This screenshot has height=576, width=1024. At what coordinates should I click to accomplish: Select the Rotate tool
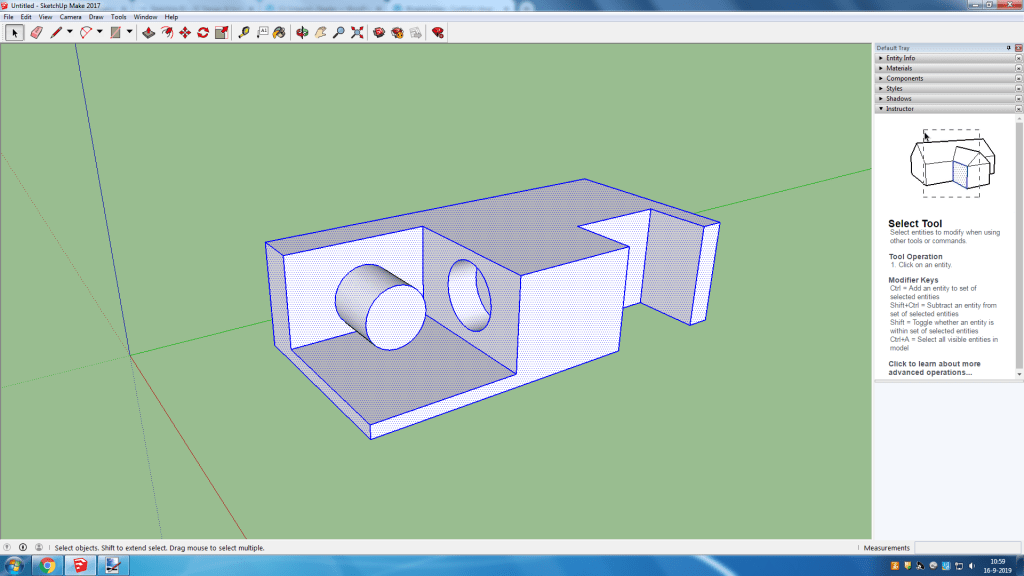(x=203, y=33)
